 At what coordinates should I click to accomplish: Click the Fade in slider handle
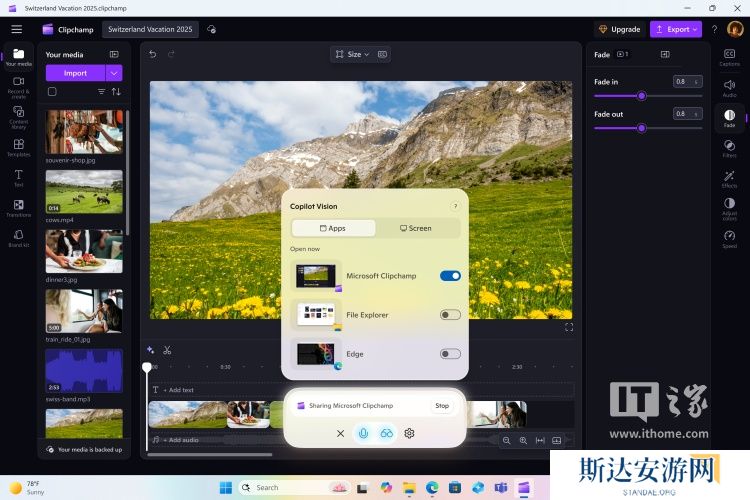coord(642,96)
